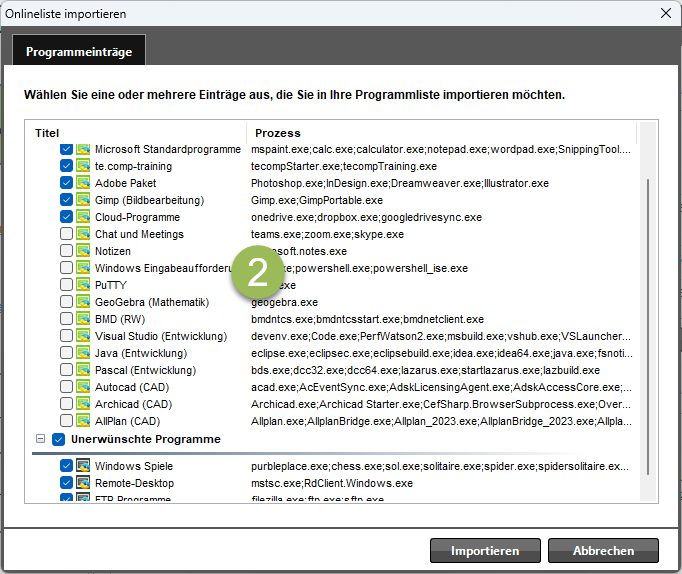Select the text 'tecompStarter.exe;tecompTraining.exe'

(x=344, y=166)
